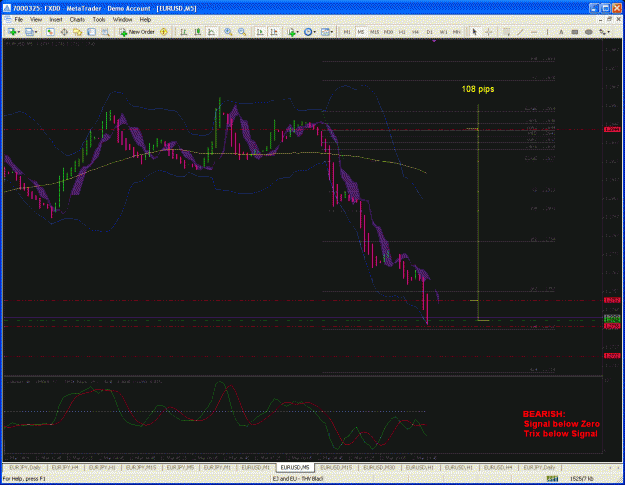Open the Data Window icon
This screenshot has width=625, height=485.
tap(64, 32)
